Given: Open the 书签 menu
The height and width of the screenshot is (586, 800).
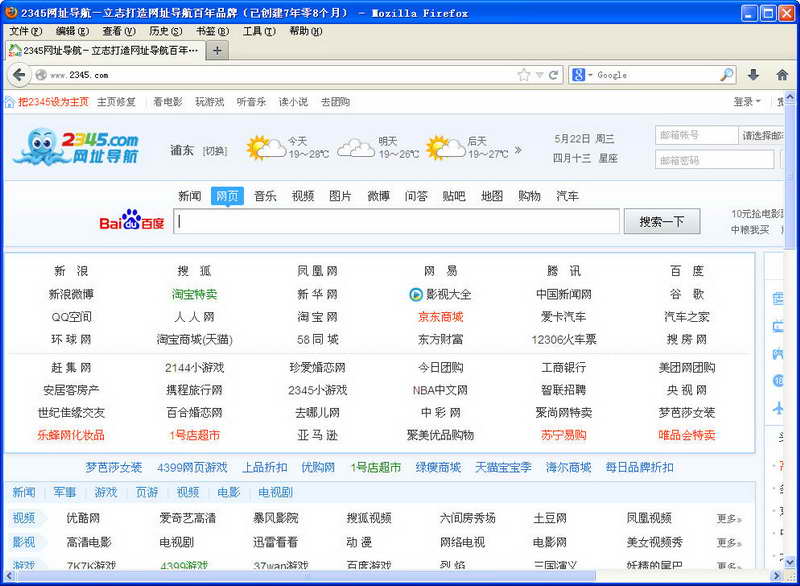Looking at the screenshot, I should click(213, 31).
